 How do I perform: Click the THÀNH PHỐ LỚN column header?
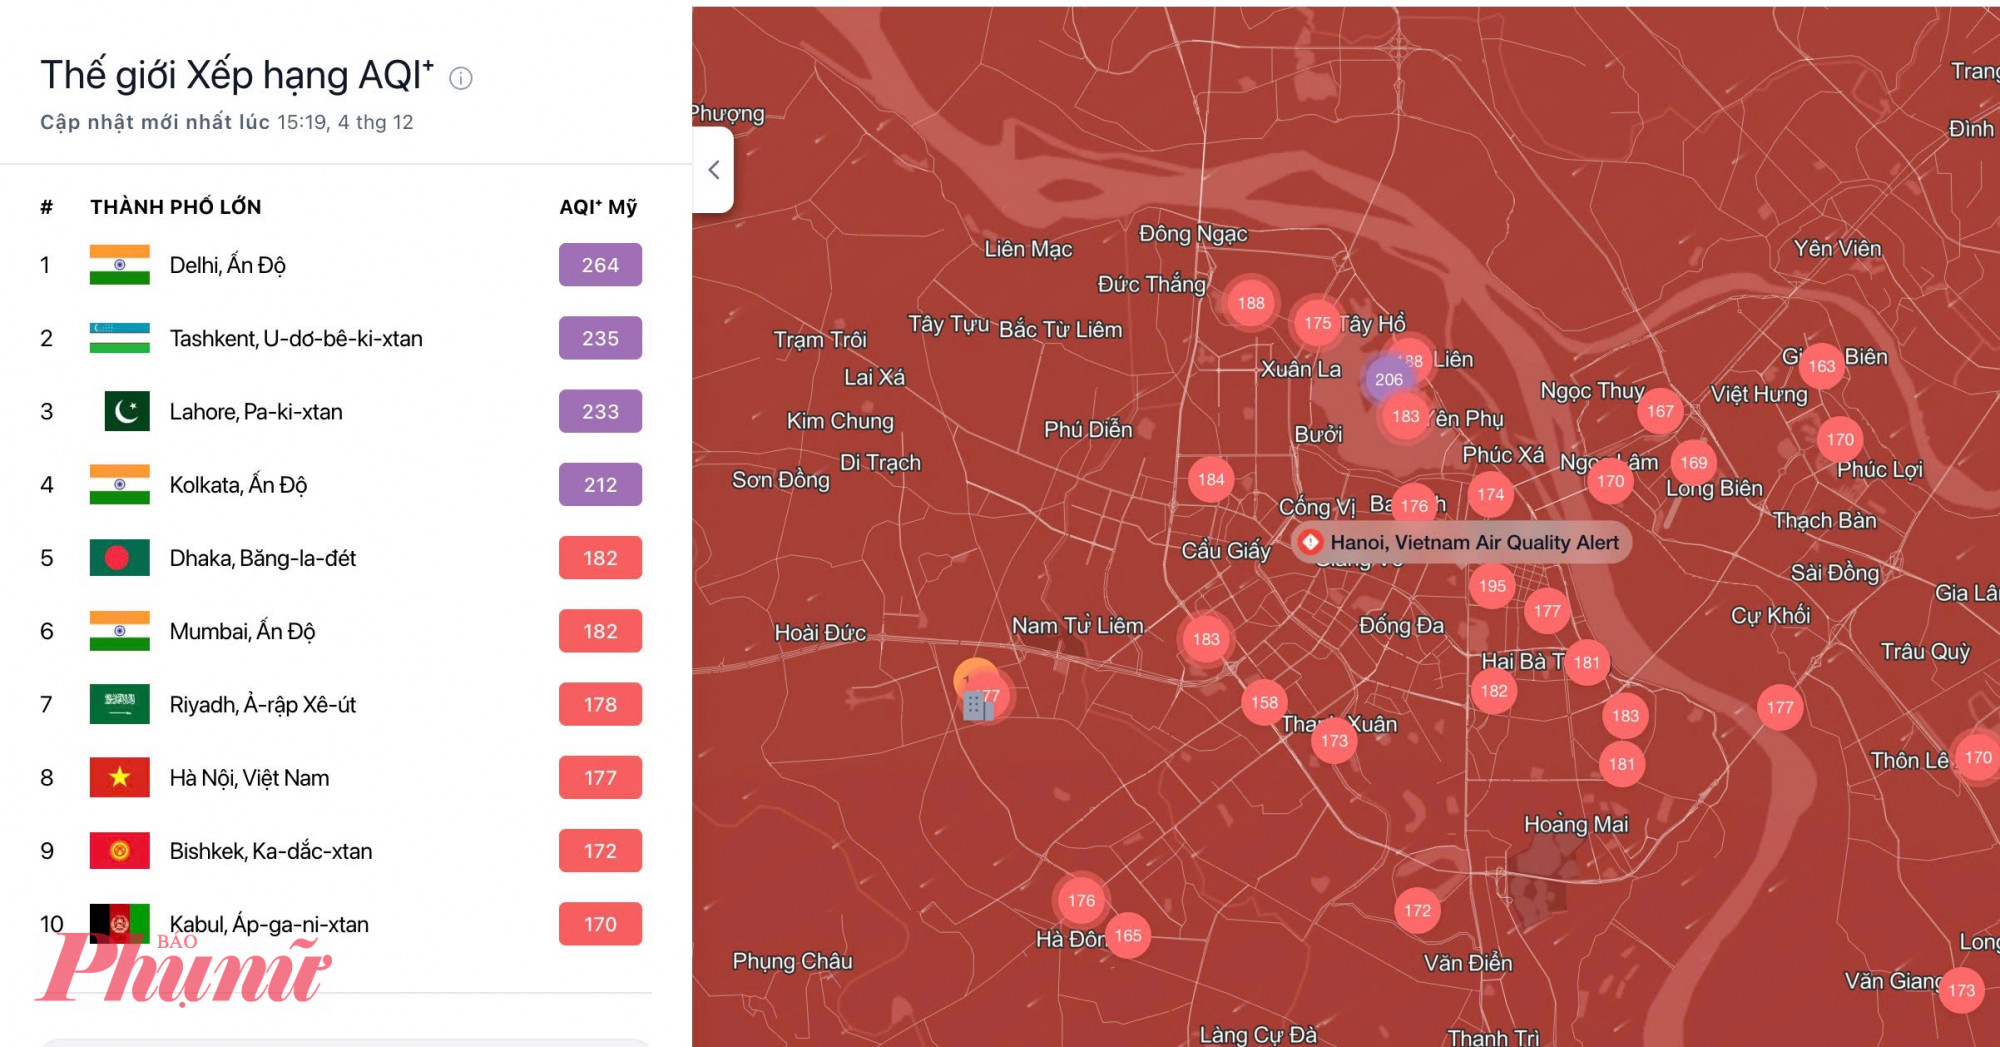point(176,207)
